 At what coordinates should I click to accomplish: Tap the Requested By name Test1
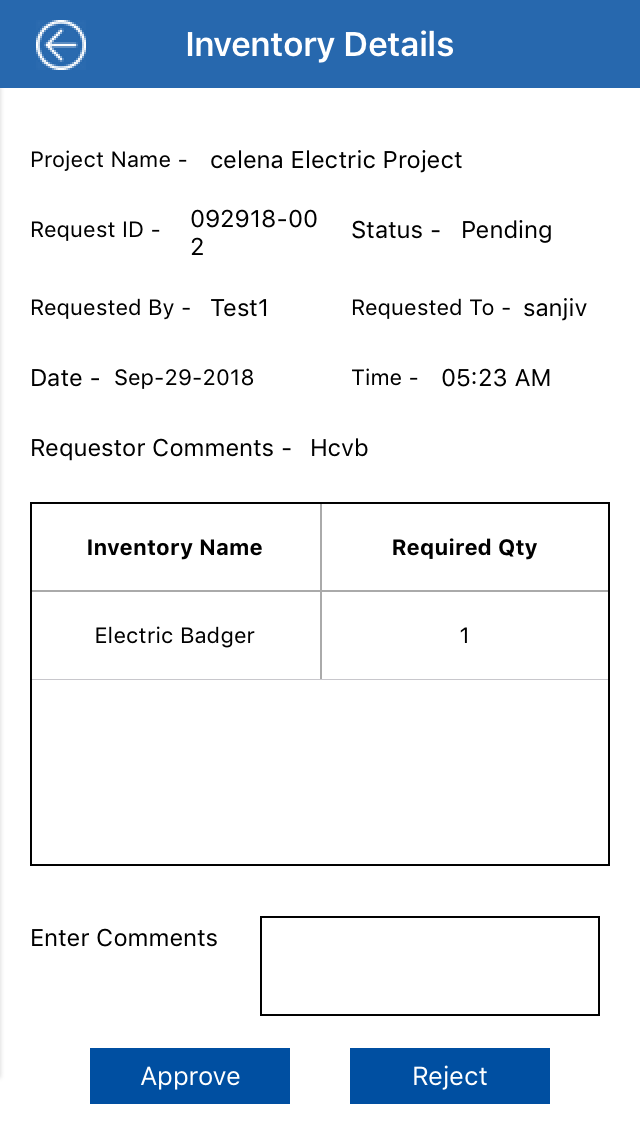pyautogui.click(x=240, y=308)
